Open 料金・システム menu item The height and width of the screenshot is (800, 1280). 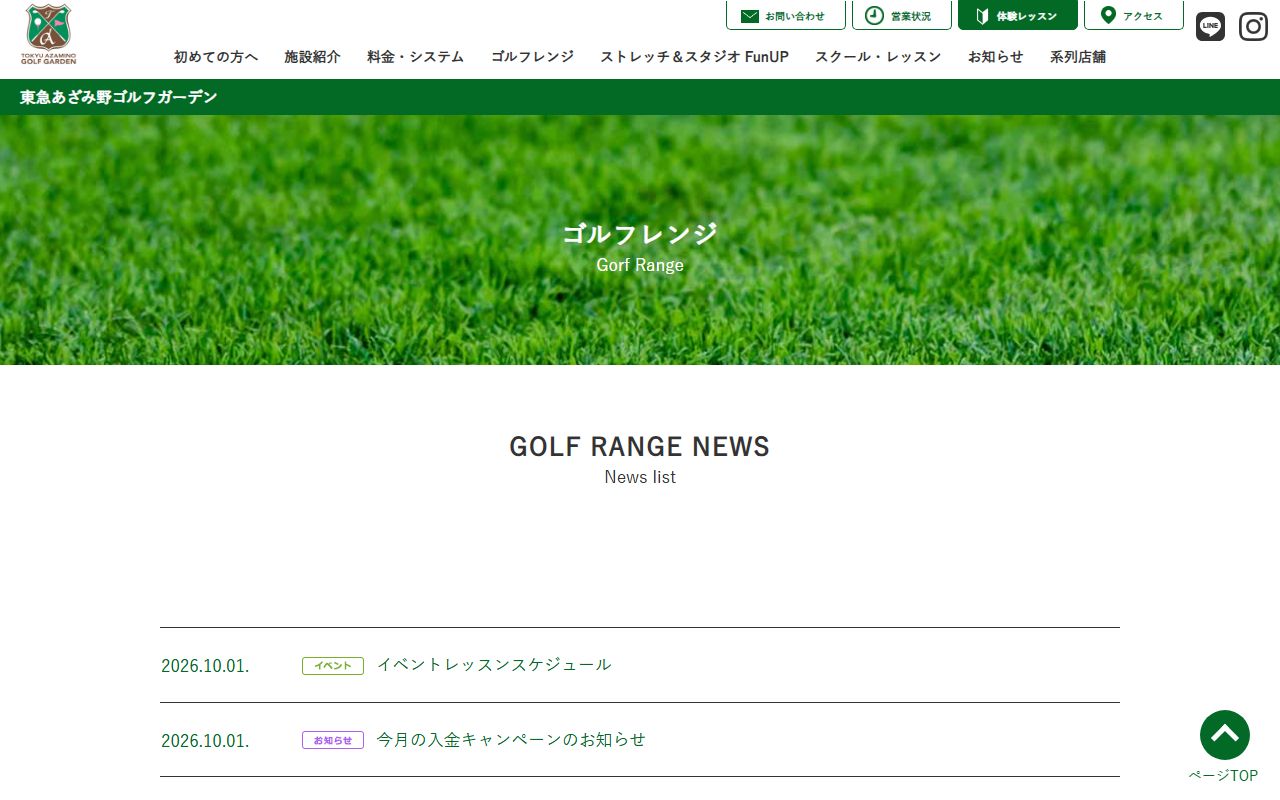tap(415, 57)
